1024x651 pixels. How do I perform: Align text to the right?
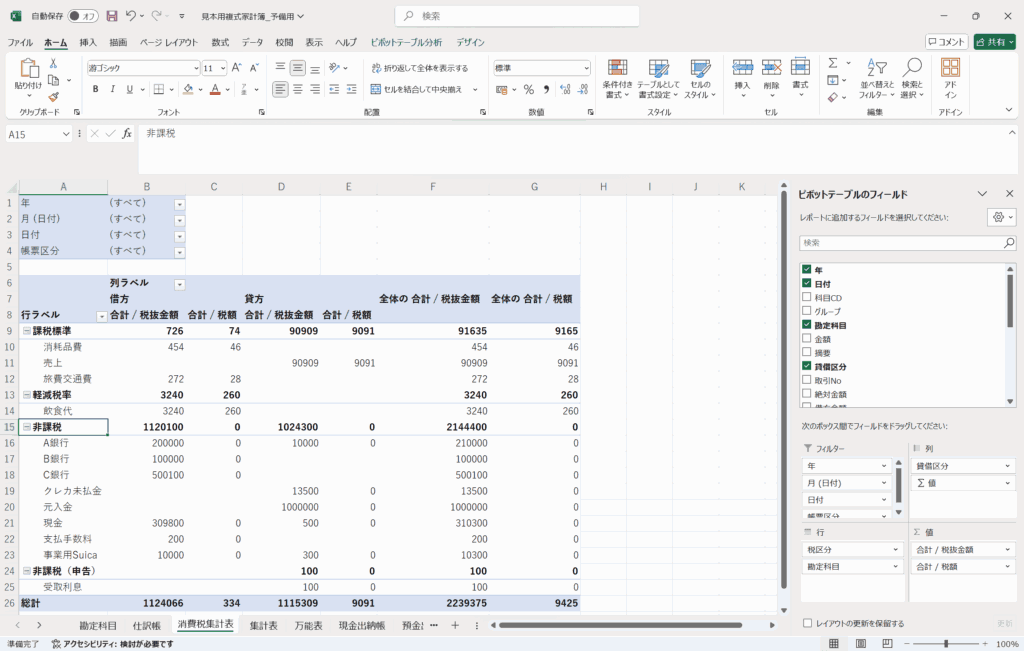pos(315,89)
